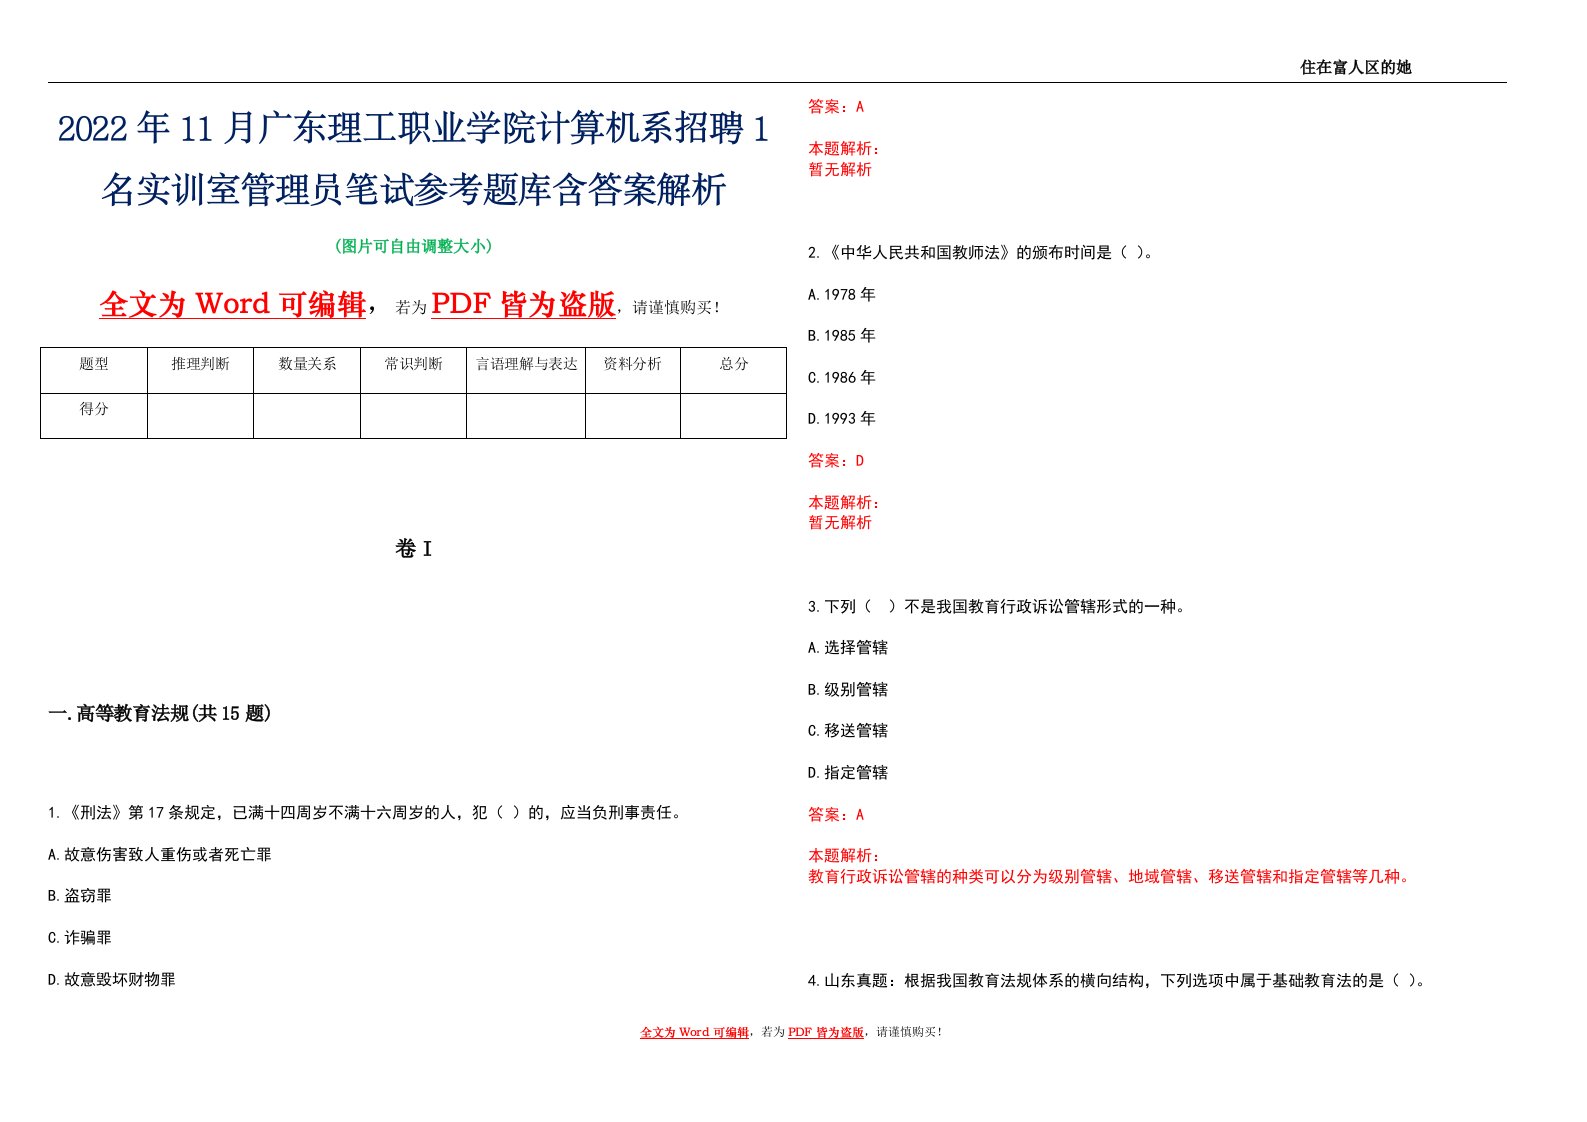Click the title's second line 名实训室管理员笔试参考题库含答案解析

[x=414, y=189]
